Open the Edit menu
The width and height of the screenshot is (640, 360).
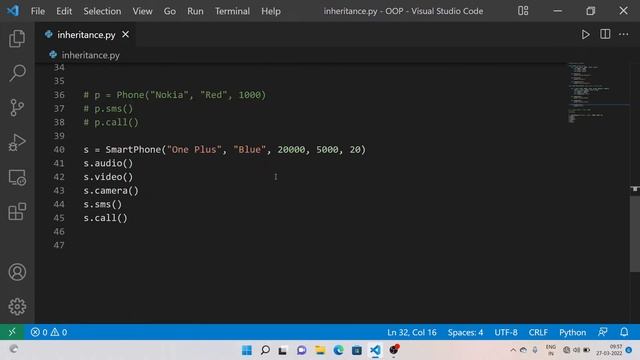pos(64,11)
